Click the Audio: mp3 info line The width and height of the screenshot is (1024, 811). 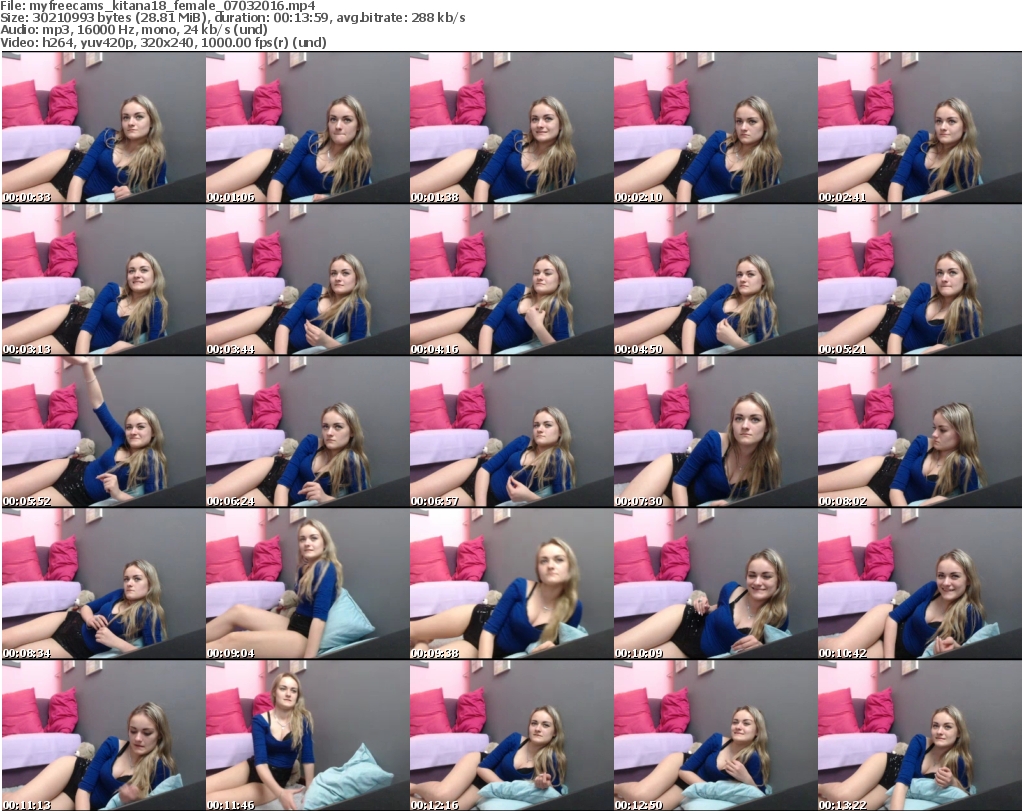pyautogui.click(x=134, y=30)
